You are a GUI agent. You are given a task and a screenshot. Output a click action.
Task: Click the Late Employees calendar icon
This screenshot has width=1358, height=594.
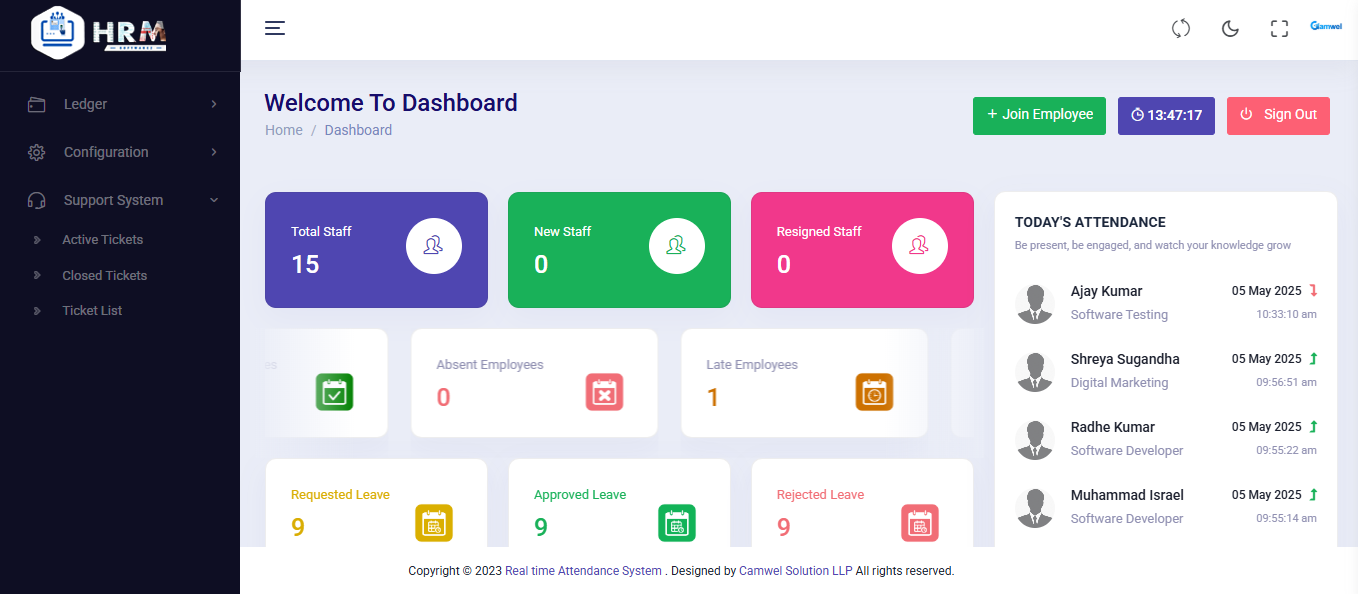point(874,393)
